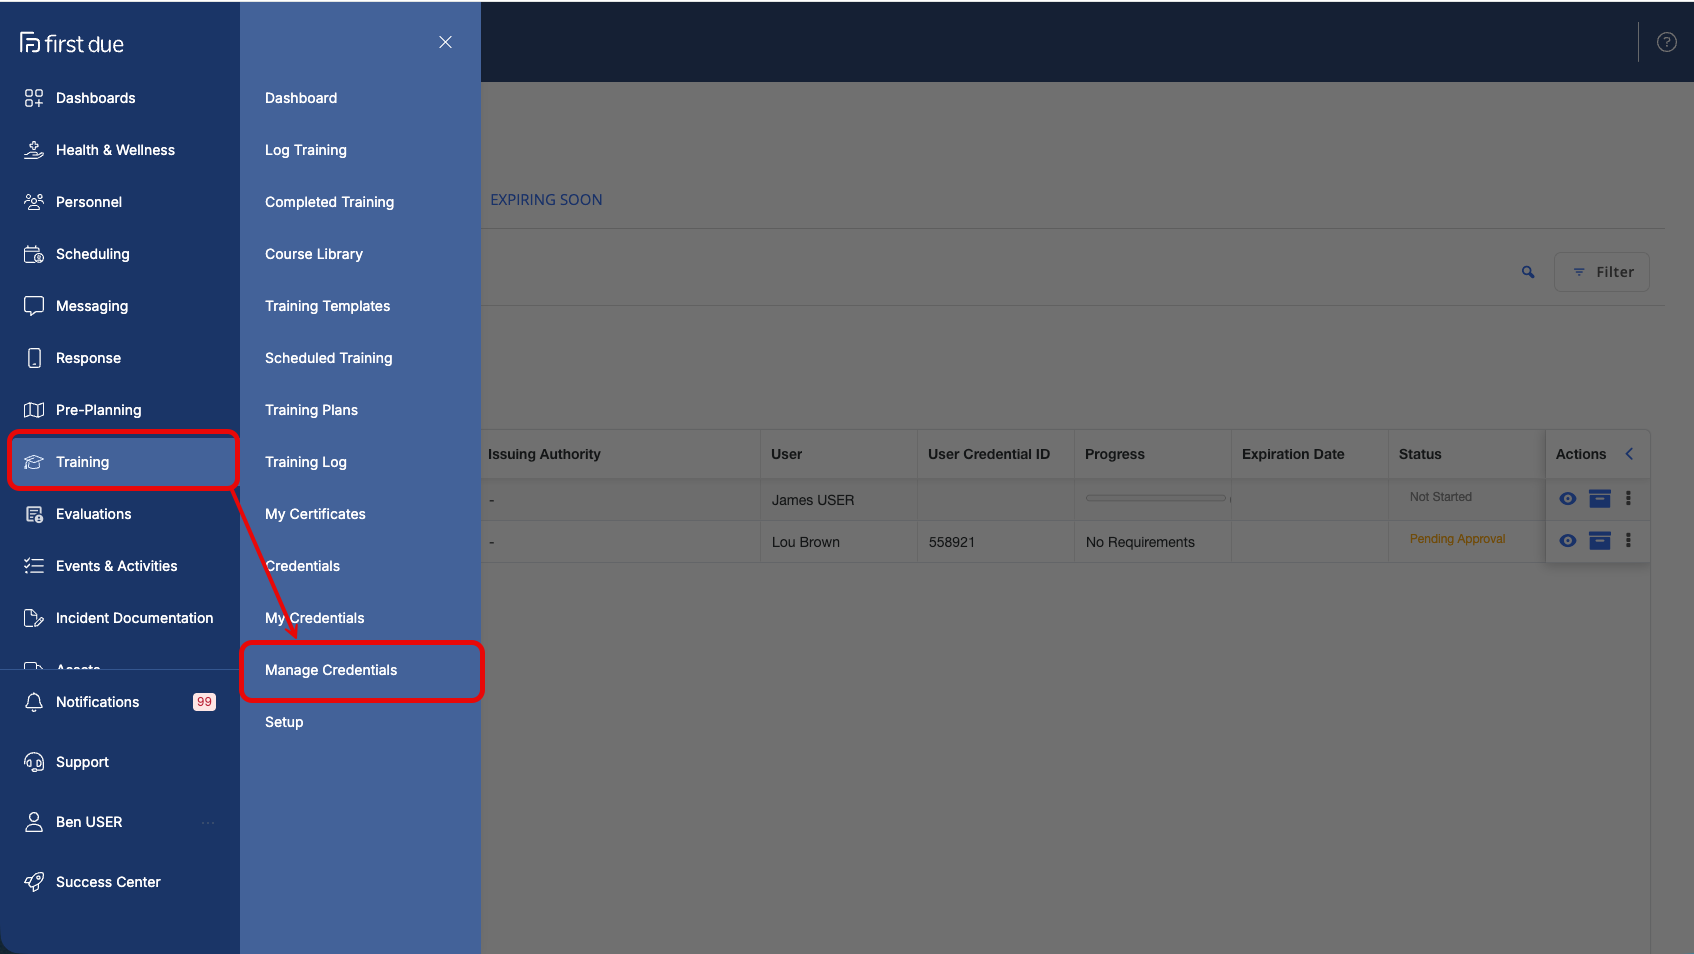Open more options for James USER row

1628,498
